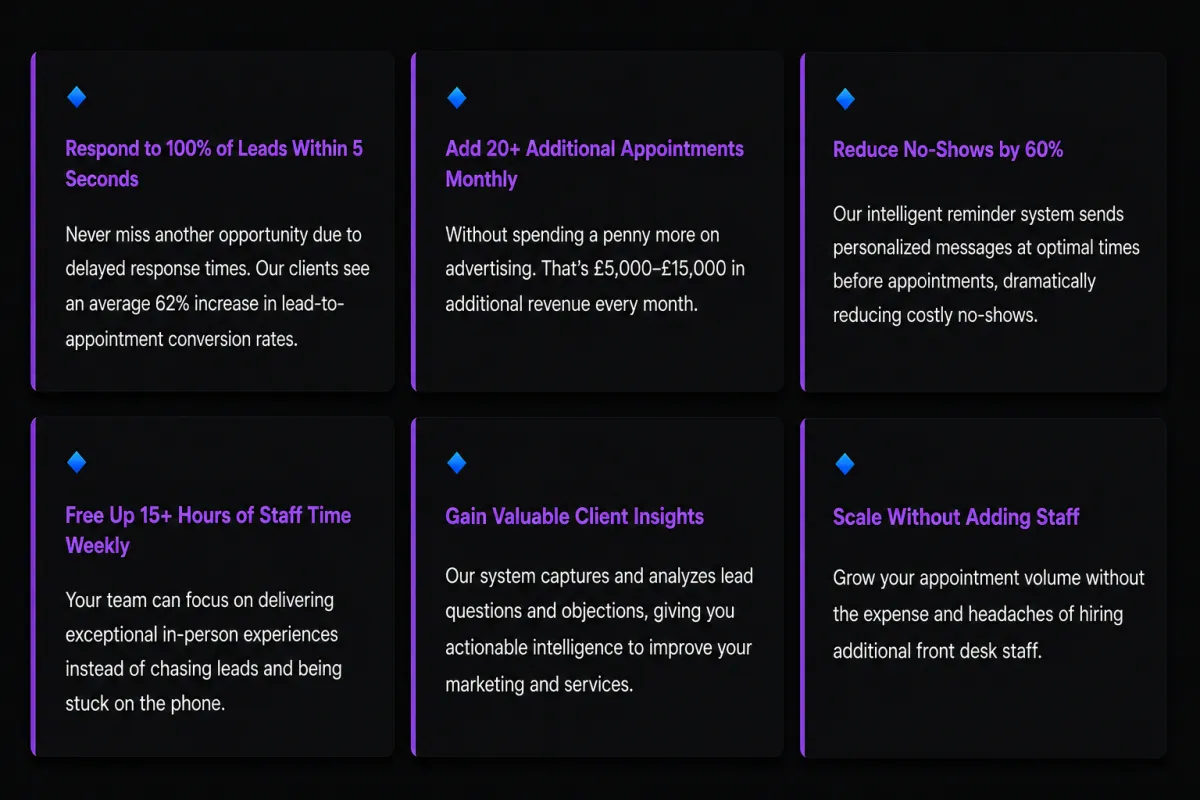Viewport: 1200px width, 800px height.
Task: Select the Scale Without Adding Staff heading
Action: click(956, 517)
